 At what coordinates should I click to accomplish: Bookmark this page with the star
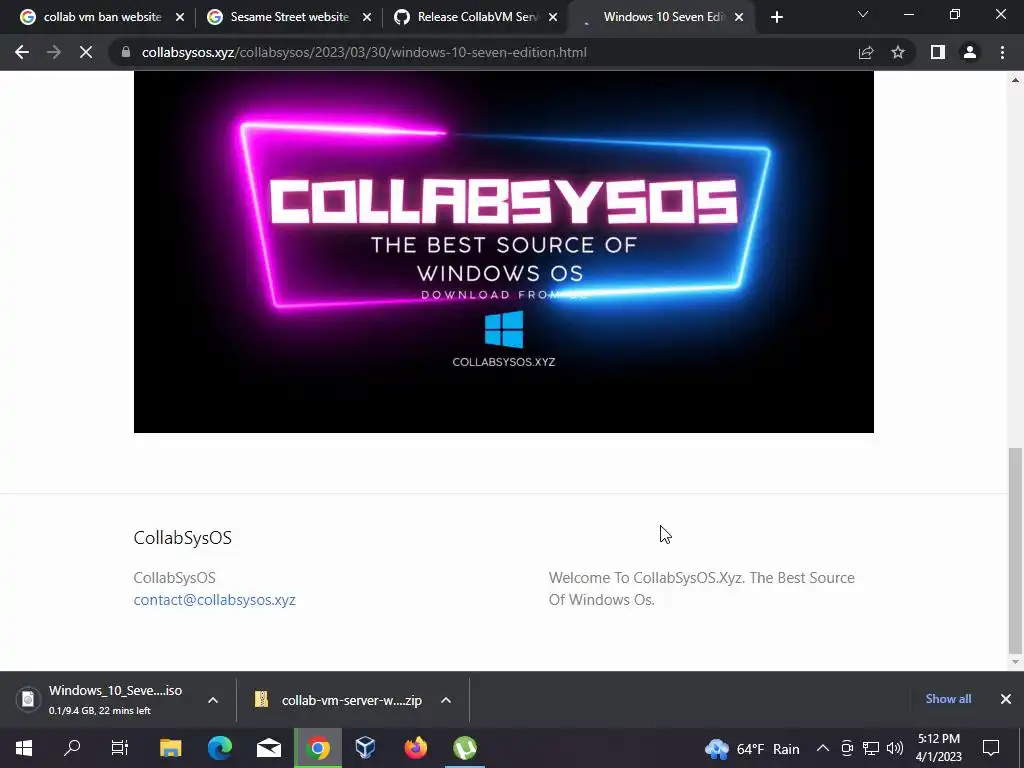click(x=898, y=52)
